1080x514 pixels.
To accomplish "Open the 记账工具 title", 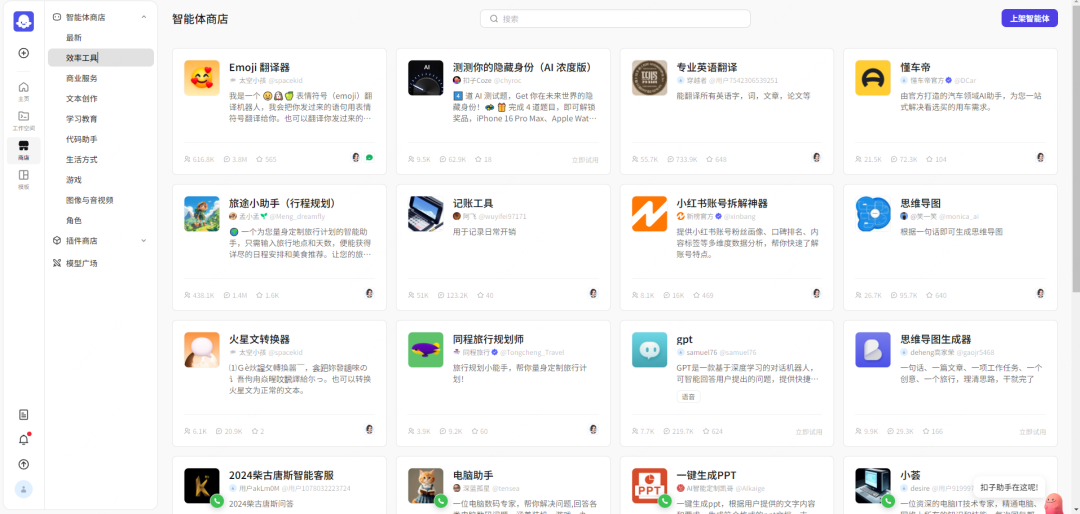I will coord(473,203).
